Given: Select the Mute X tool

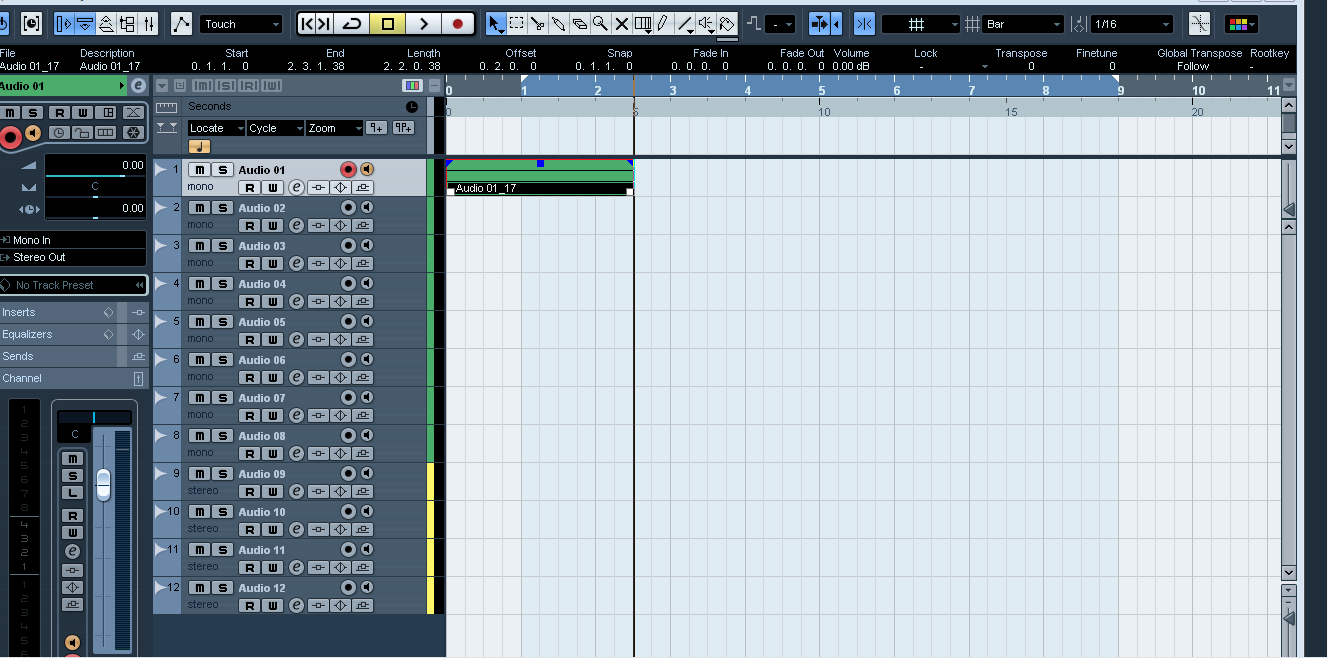Looking at the screenshot, I should point(621,24).
